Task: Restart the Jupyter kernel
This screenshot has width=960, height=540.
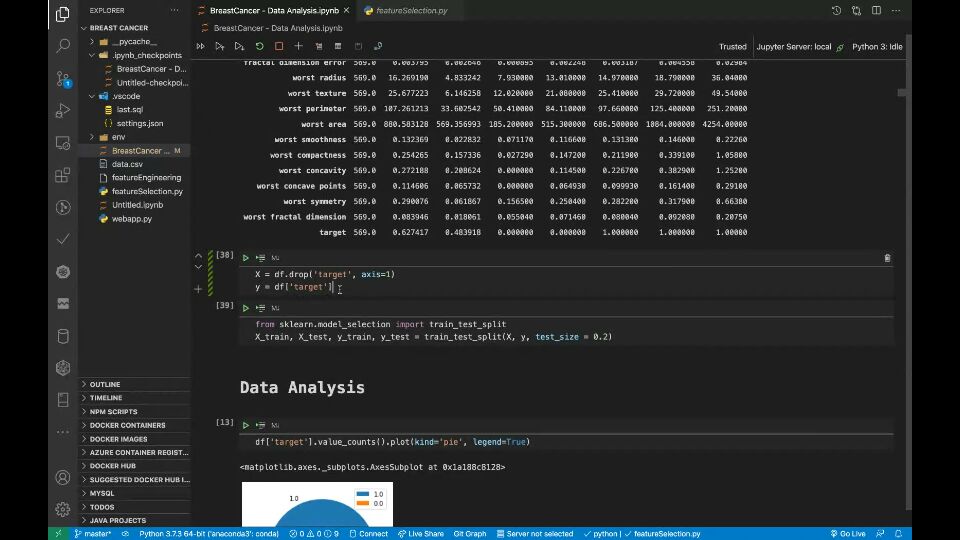Action: pyautogui.click(x=260, y=46)
